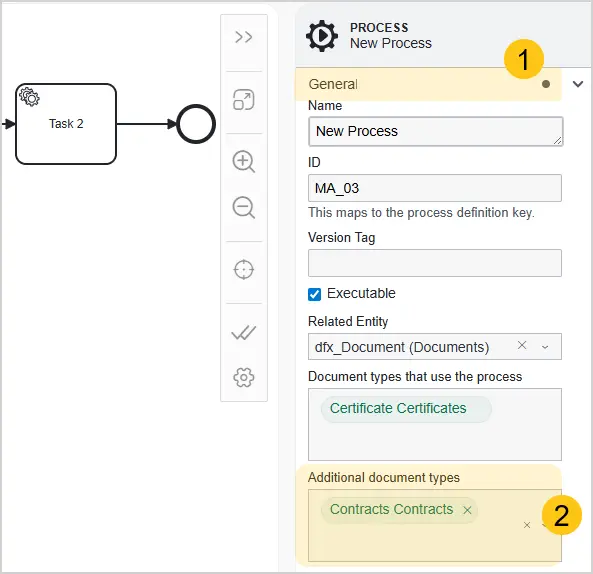The height and width of the screenshot is (574, 593).
Task: Select the end event circle
Action: click(196, 124)
